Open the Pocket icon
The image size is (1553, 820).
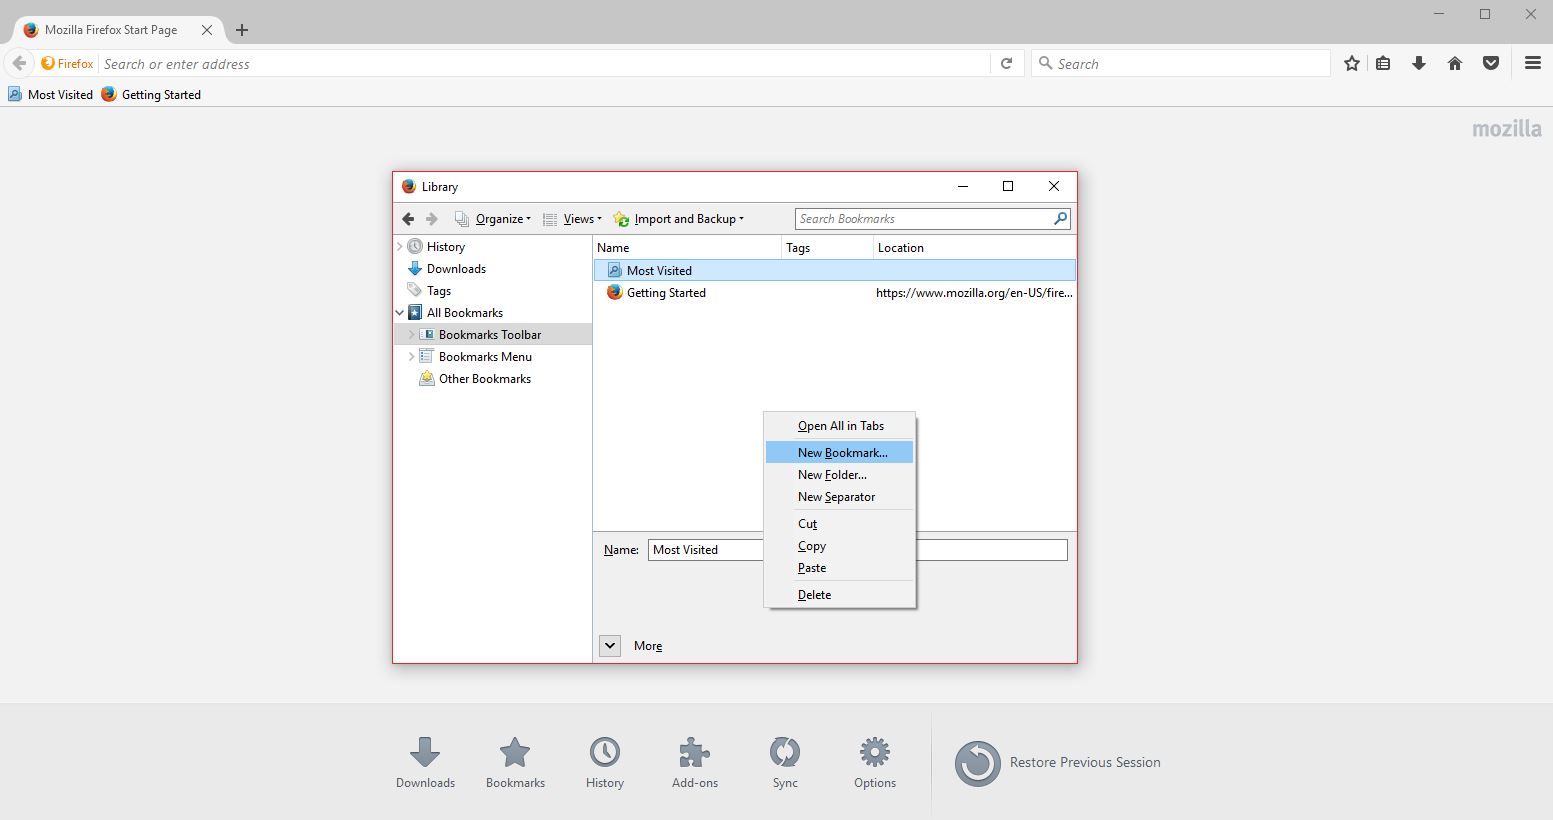coord(1491,64)
